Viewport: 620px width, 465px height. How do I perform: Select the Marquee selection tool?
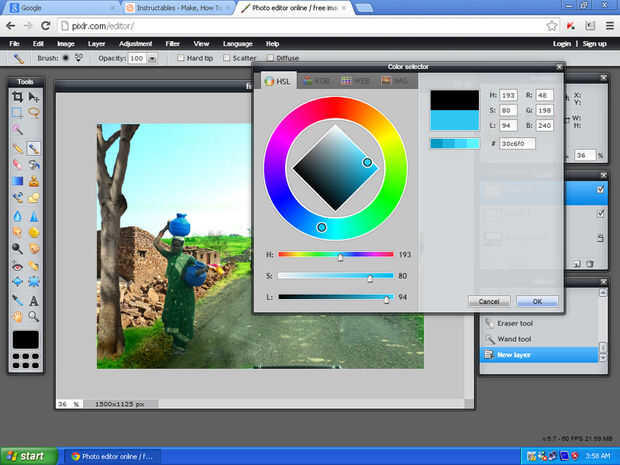coord(17,113)
